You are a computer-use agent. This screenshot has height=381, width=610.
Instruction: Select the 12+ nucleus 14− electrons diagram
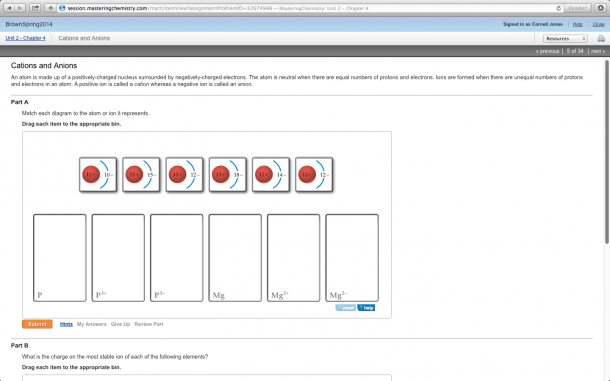pos(271,174)
